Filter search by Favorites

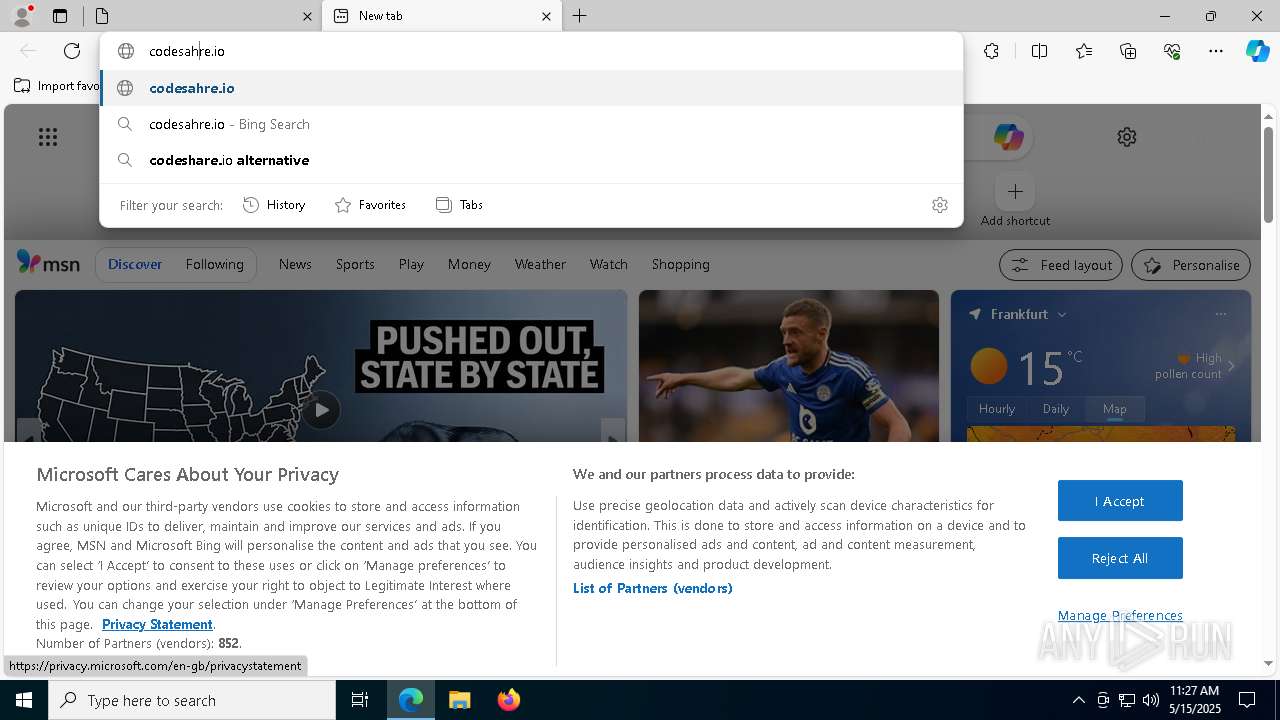(x=370, y=205)
